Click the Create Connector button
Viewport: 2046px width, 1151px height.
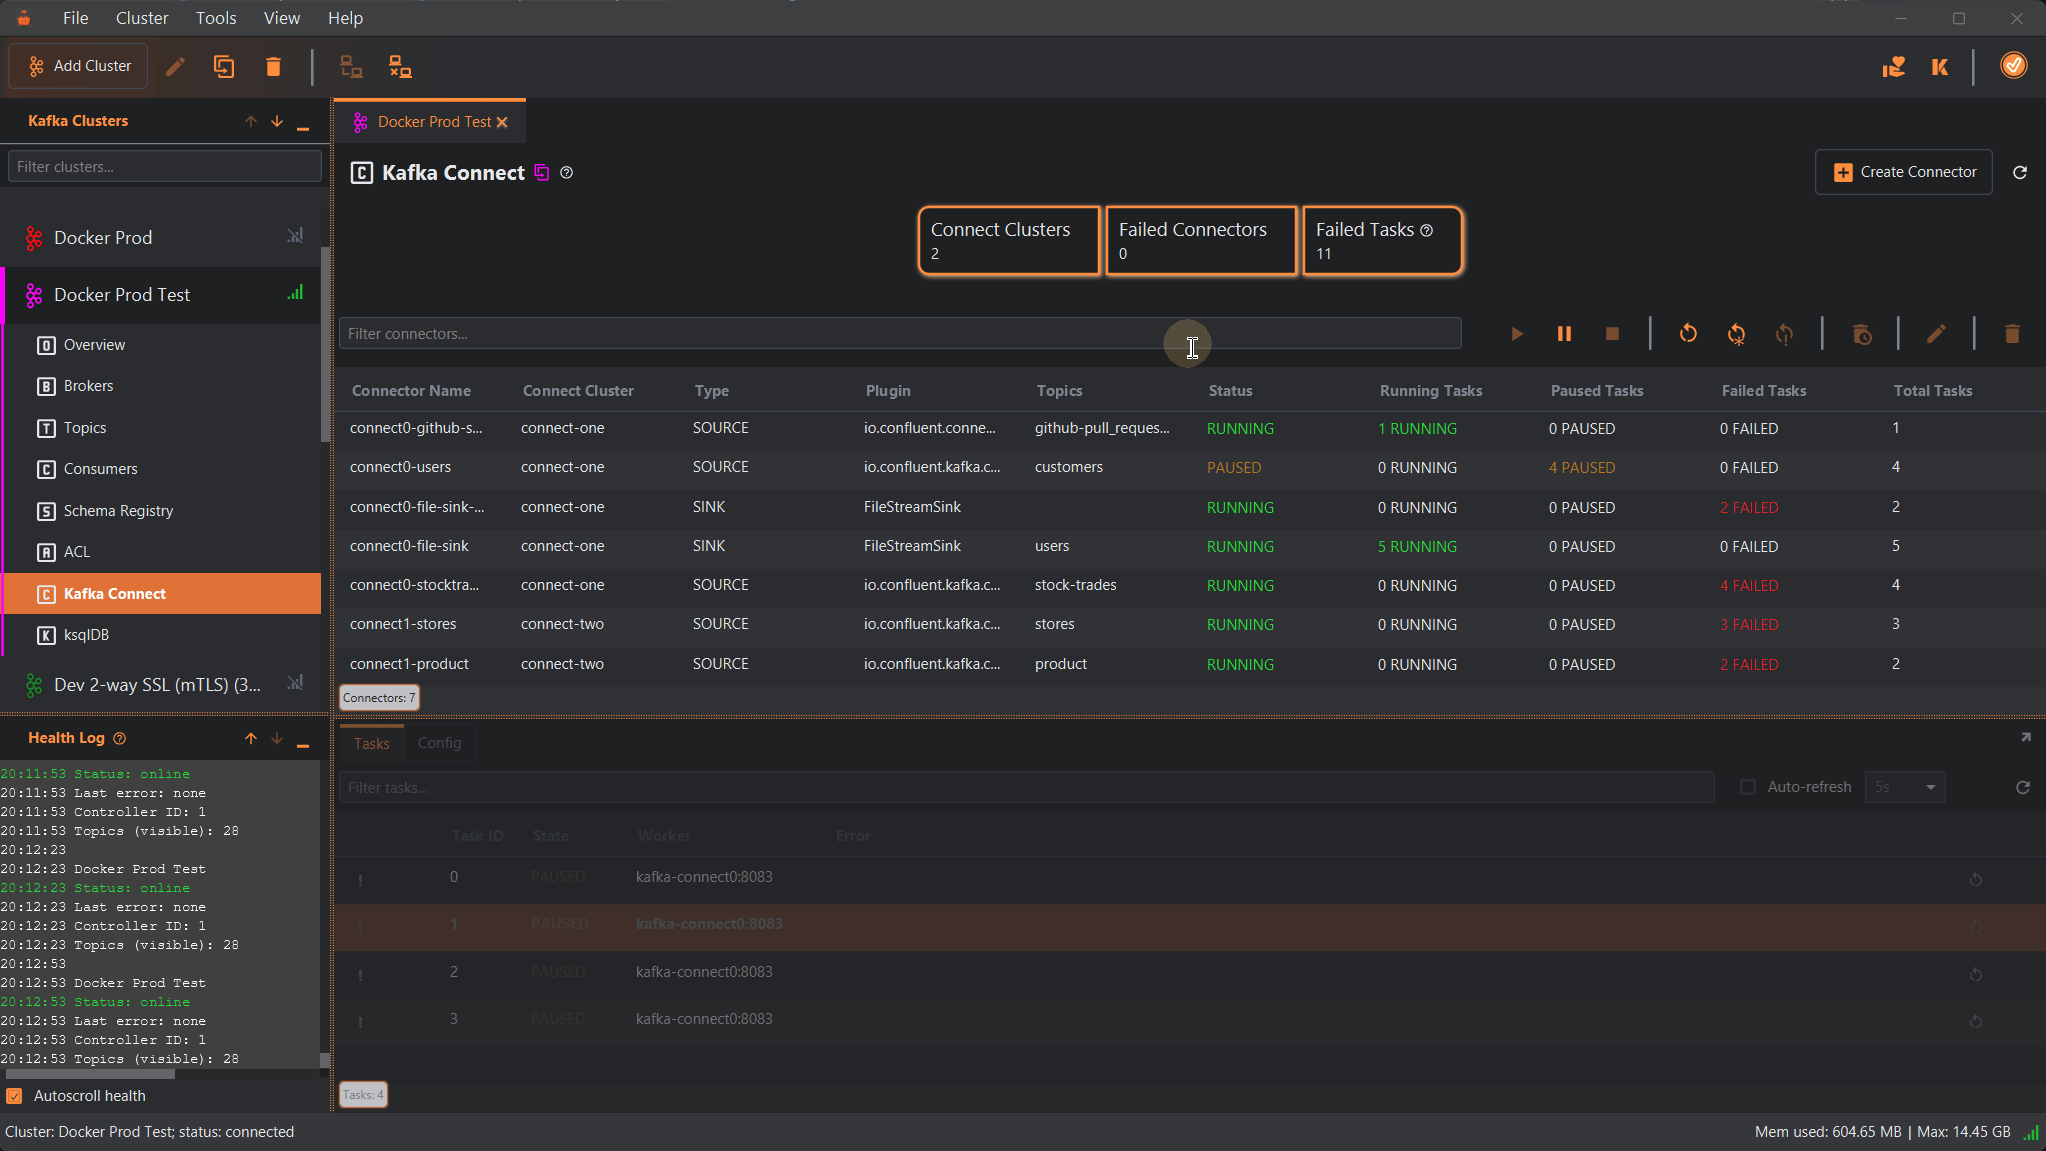pos(1902,172)
